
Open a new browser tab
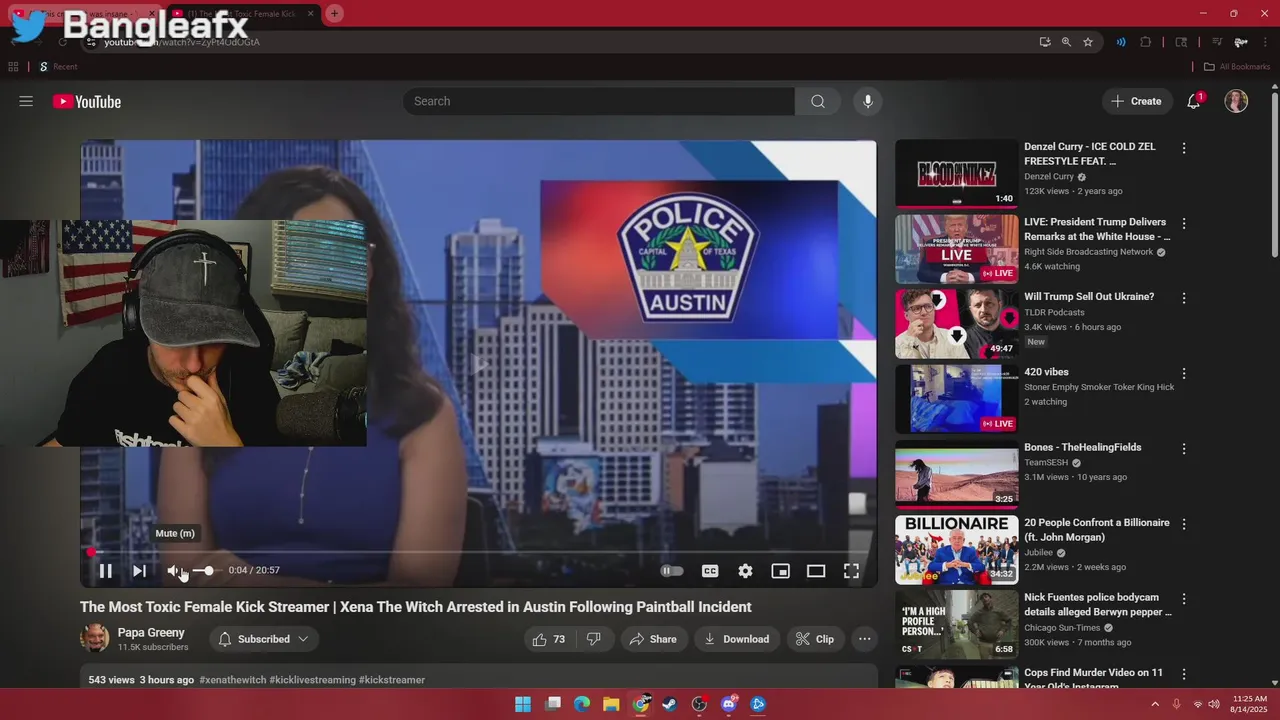334,13
